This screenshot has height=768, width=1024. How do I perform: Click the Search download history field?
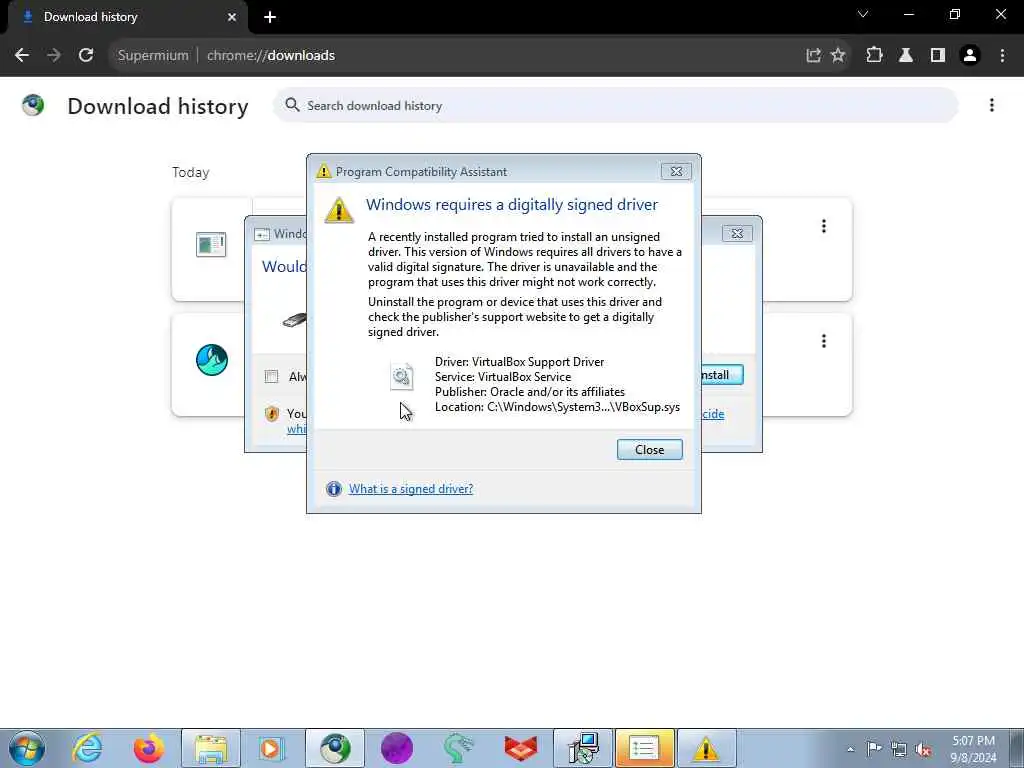pyautogui.click(x=615, y=105)
